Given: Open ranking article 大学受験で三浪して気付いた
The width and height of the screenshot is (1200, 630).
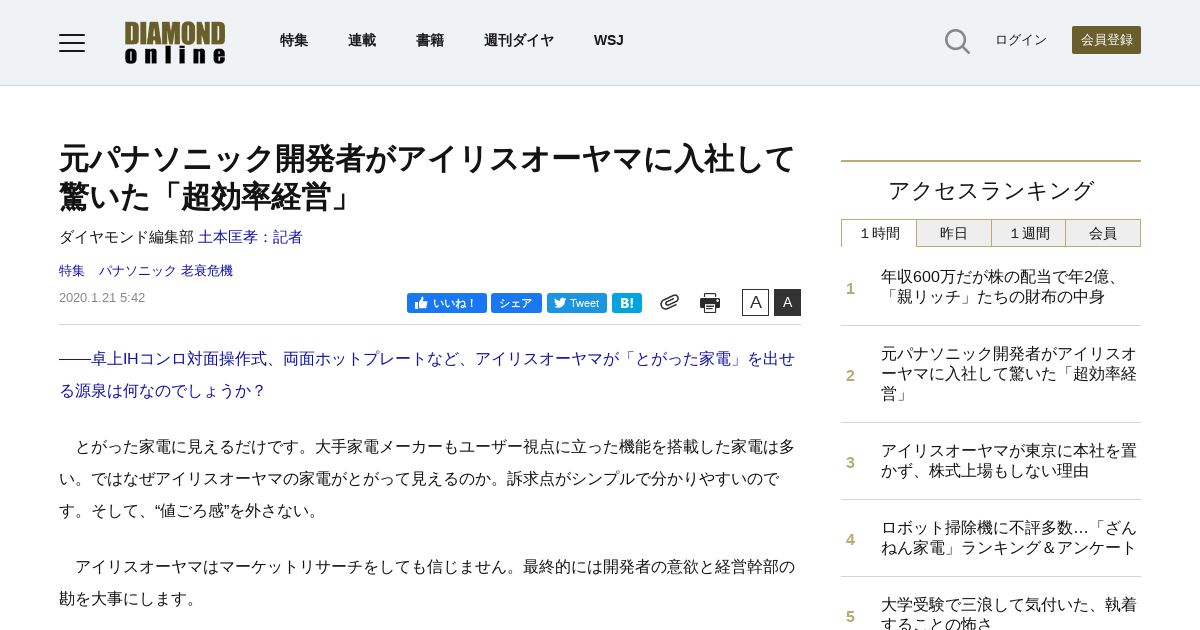Looking at the screenshot, I should 1009,612.
